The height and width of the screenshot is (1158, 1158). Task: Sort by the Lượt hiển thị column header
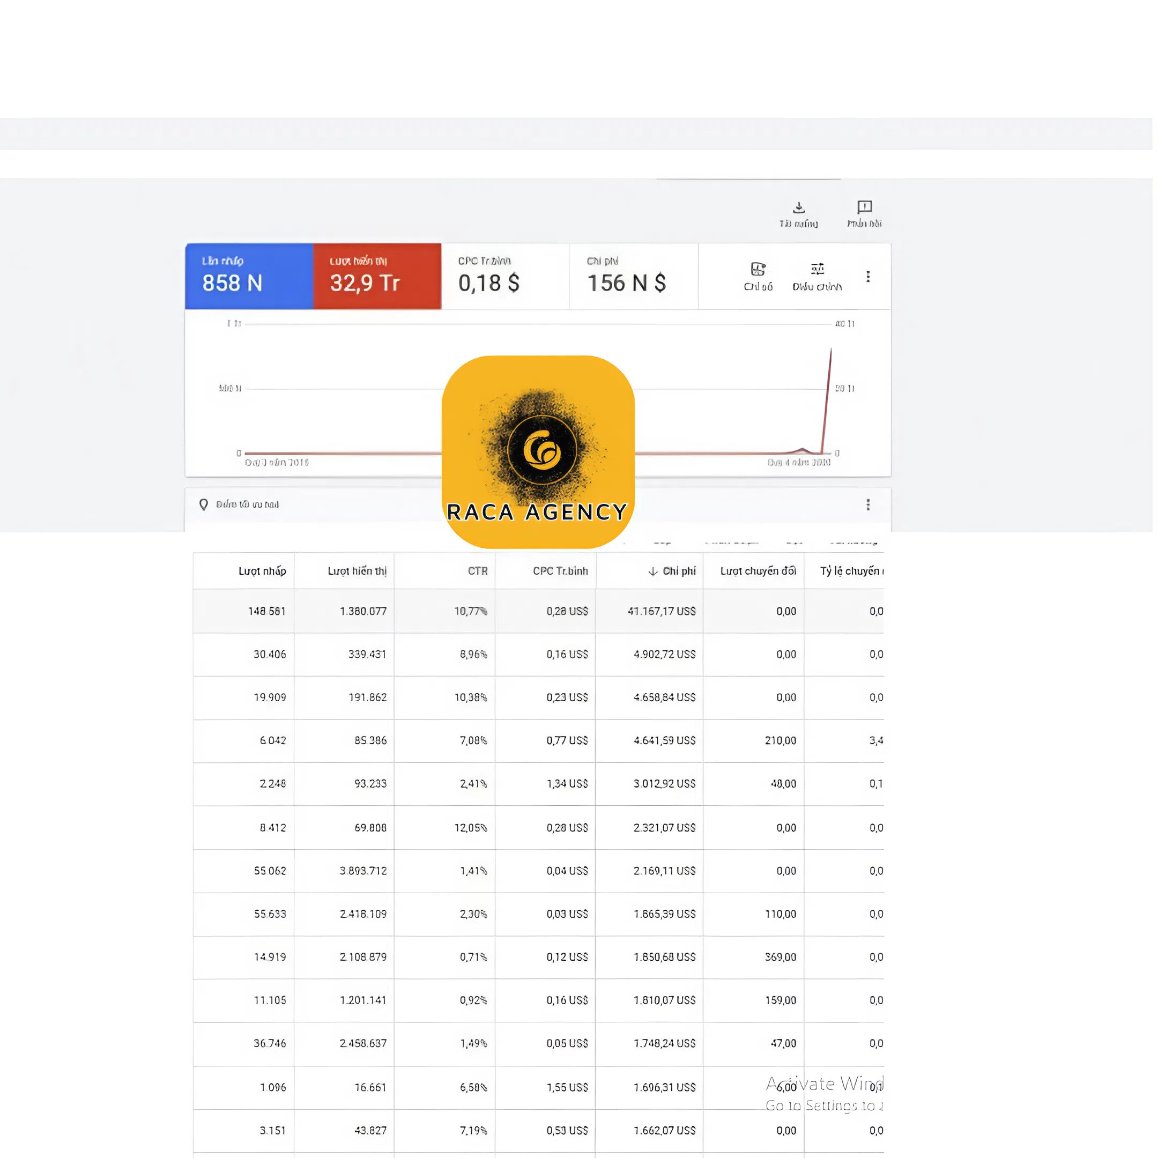[357, 571]
